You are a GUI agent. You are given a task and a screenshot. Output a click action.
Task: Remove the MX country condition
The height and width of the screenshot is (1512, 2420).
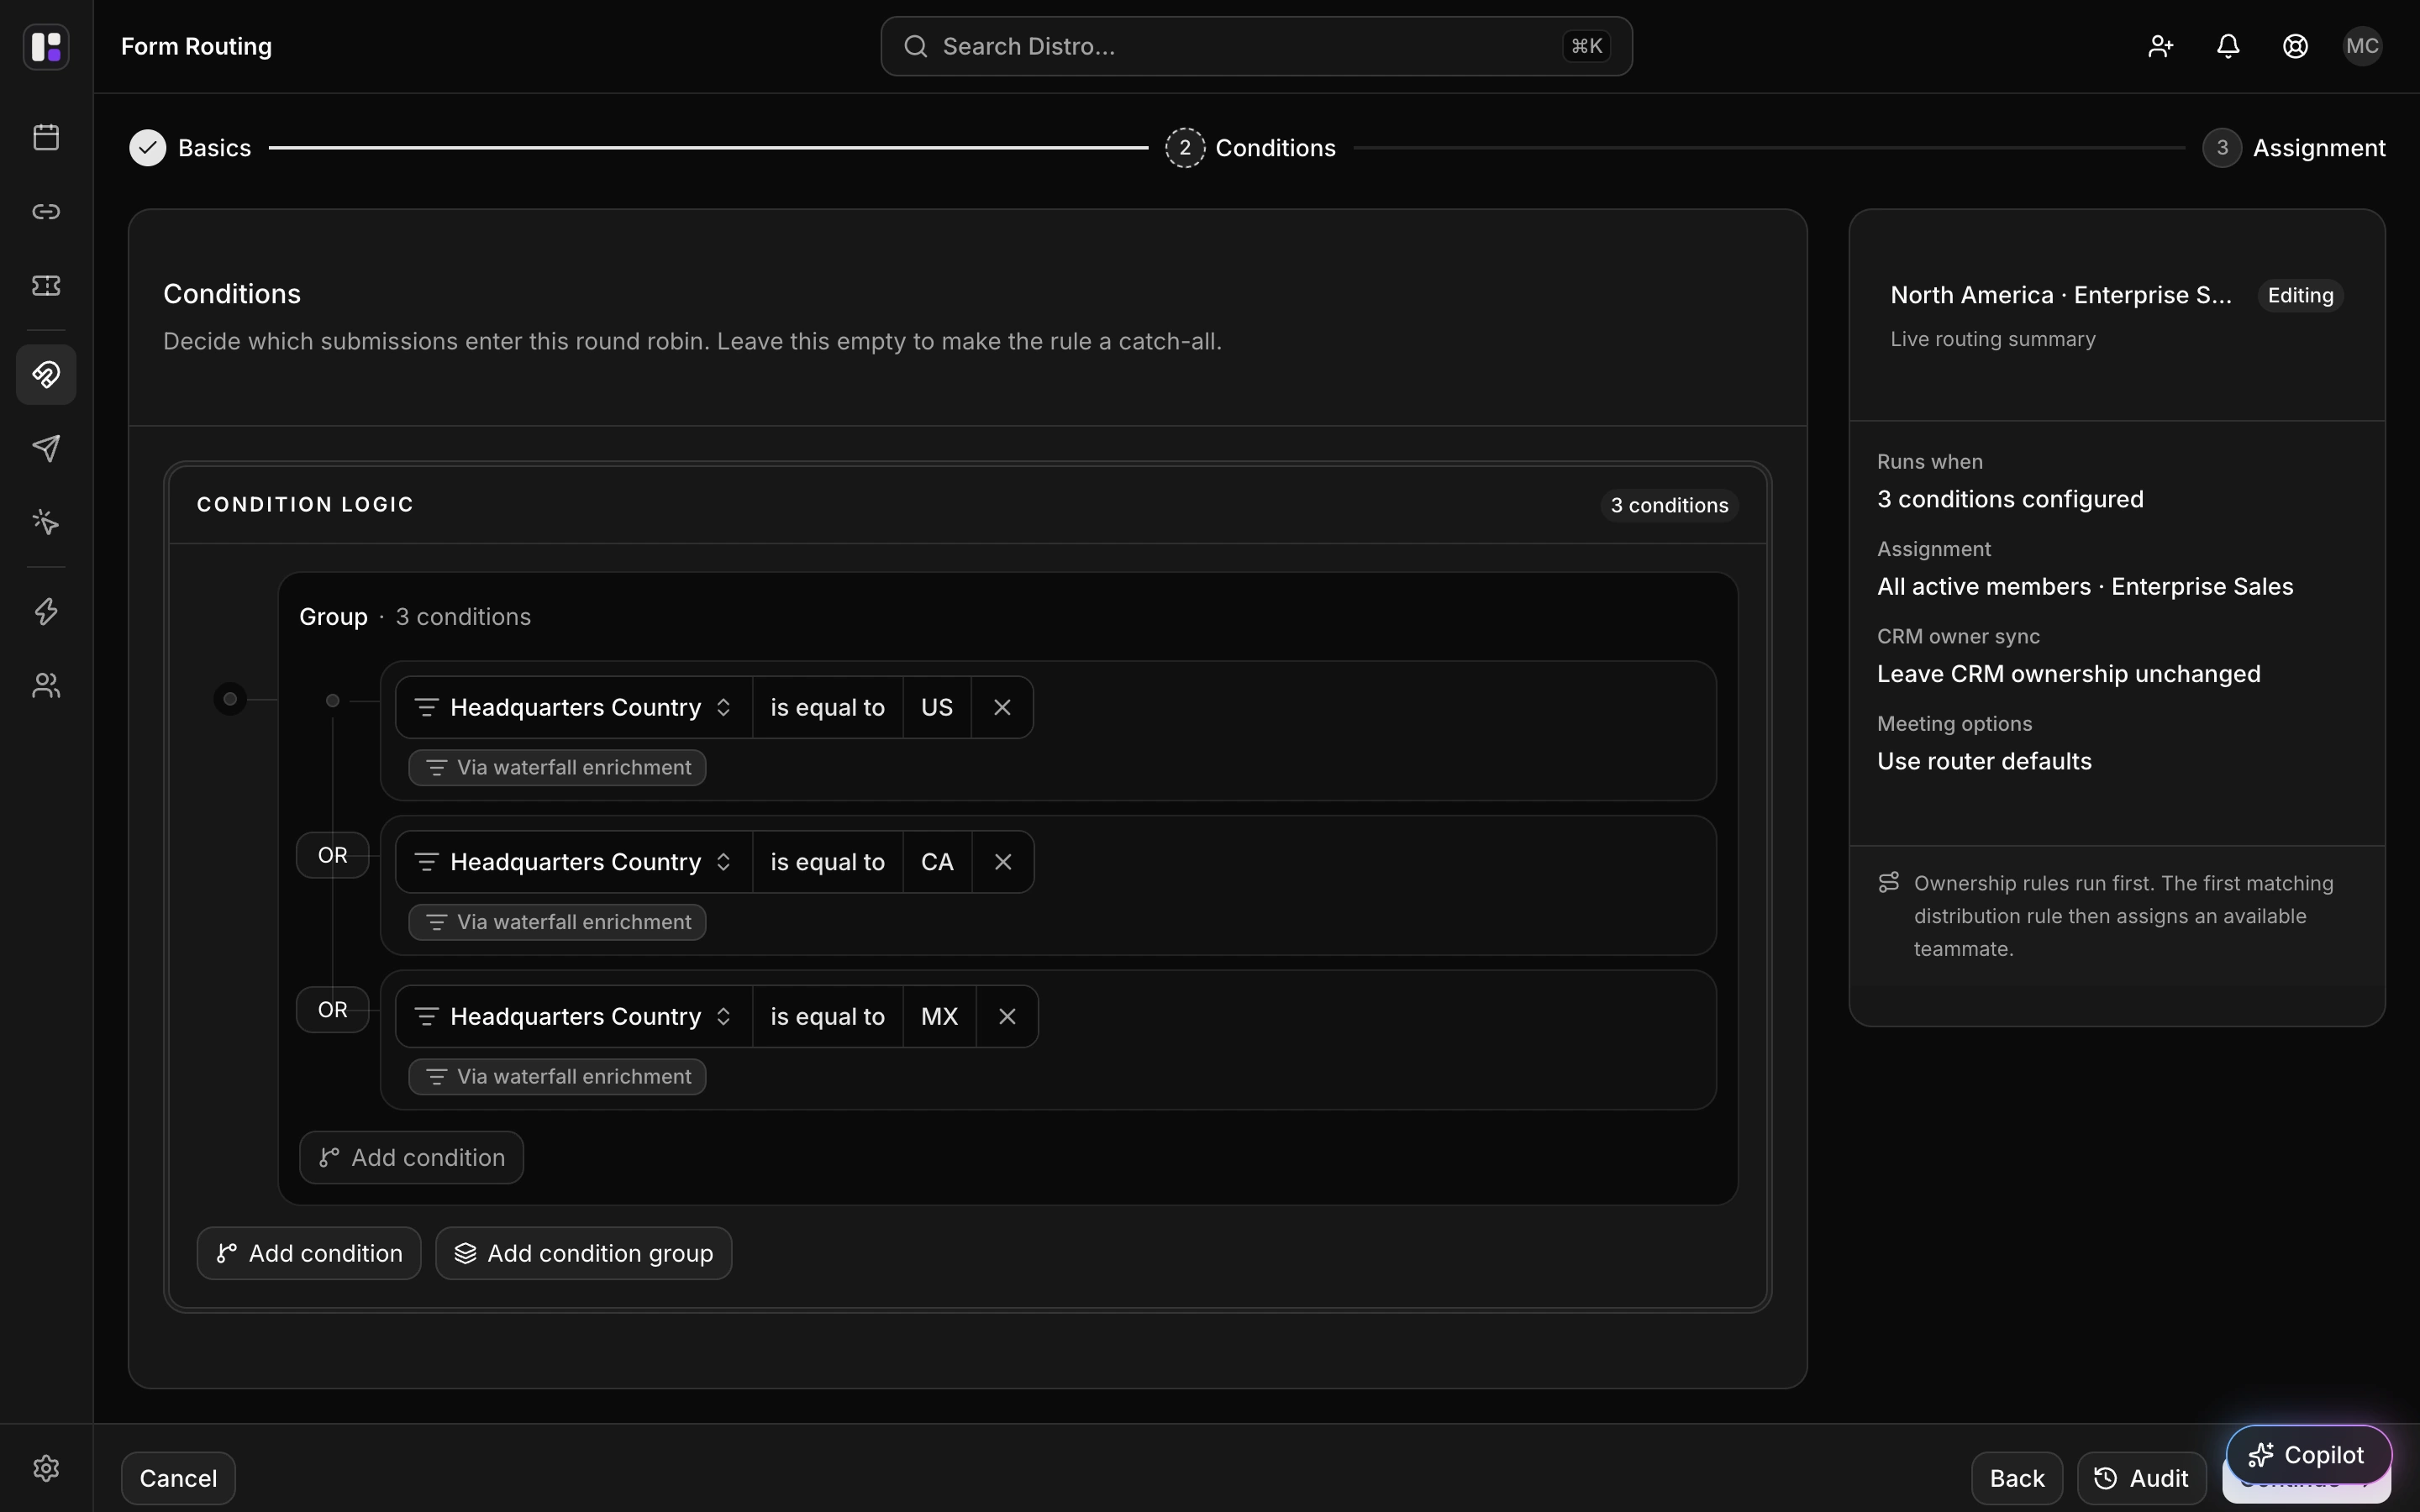tap(1007, 1016)
